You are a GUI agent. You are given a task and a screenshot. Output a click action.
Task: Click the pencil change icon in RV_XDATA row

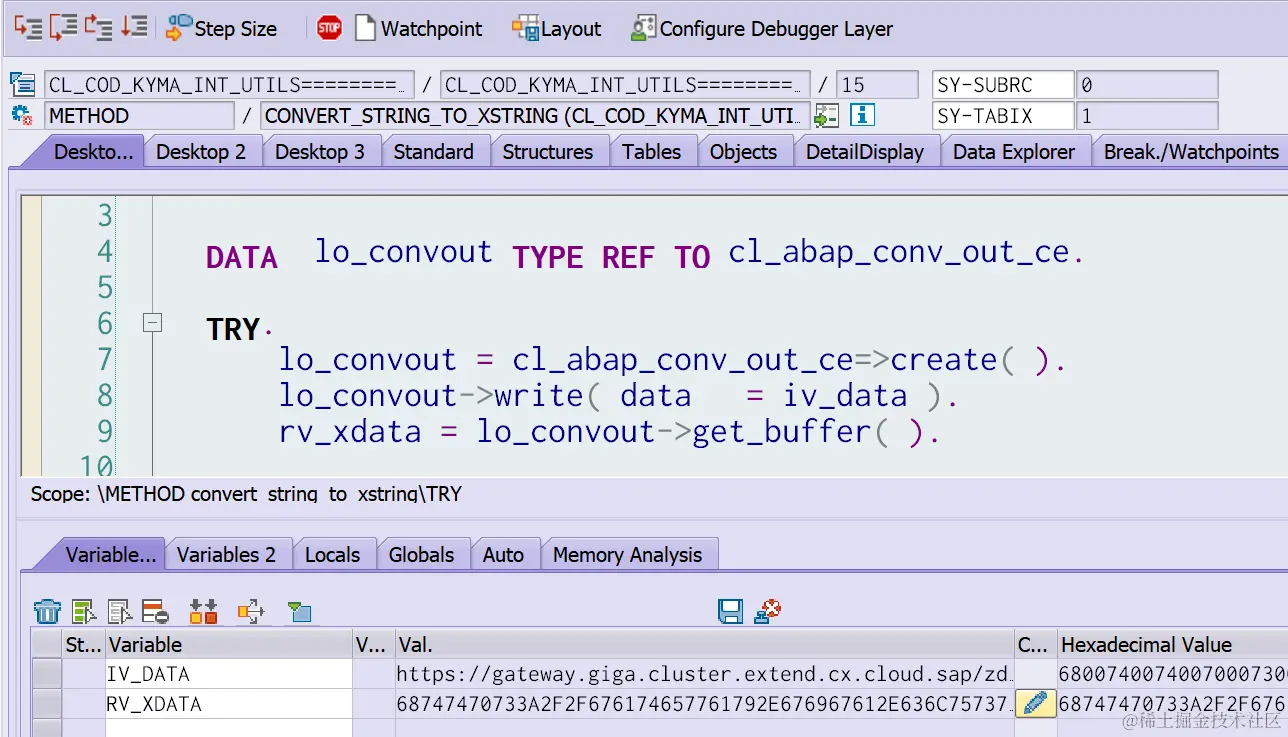1036,703
